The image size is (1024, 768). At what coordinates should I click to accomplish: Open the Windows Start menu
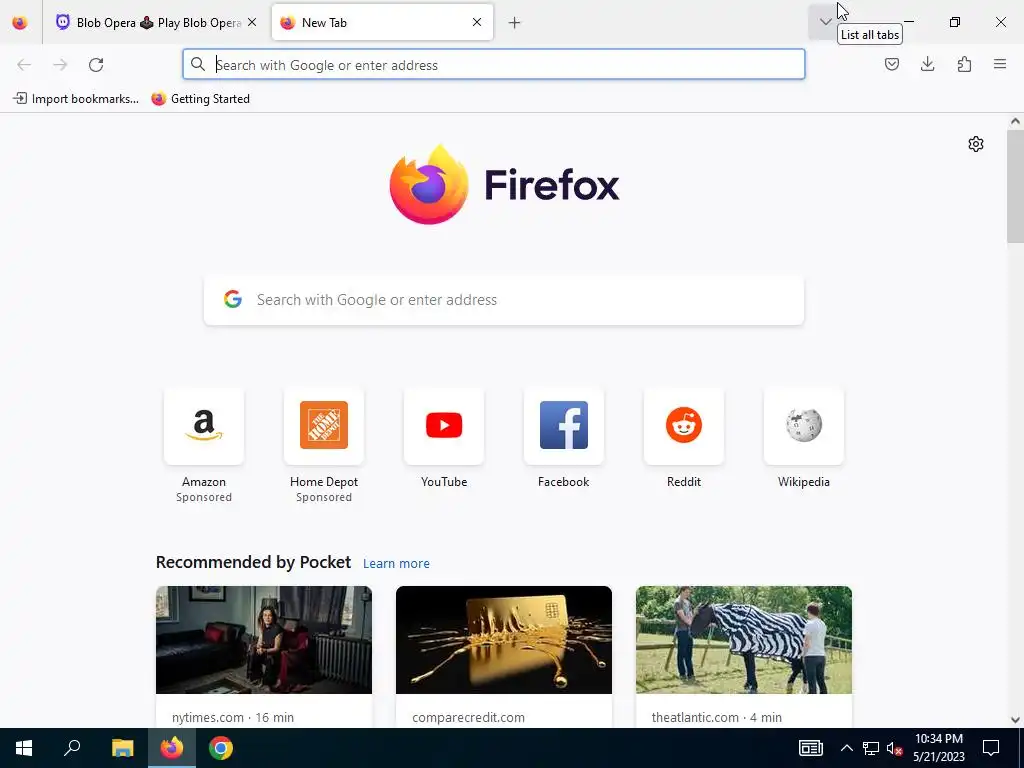coord(24,748)
